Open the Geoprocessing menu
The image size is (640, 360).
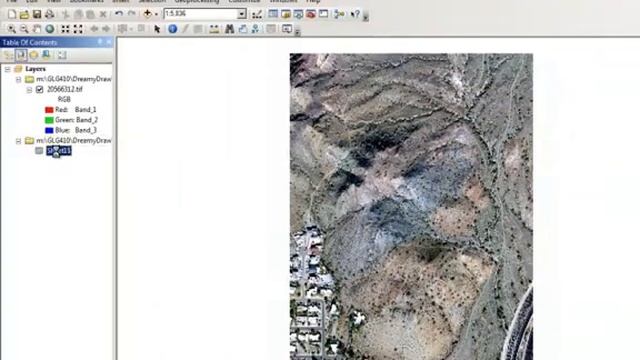[x=197, y=1]
